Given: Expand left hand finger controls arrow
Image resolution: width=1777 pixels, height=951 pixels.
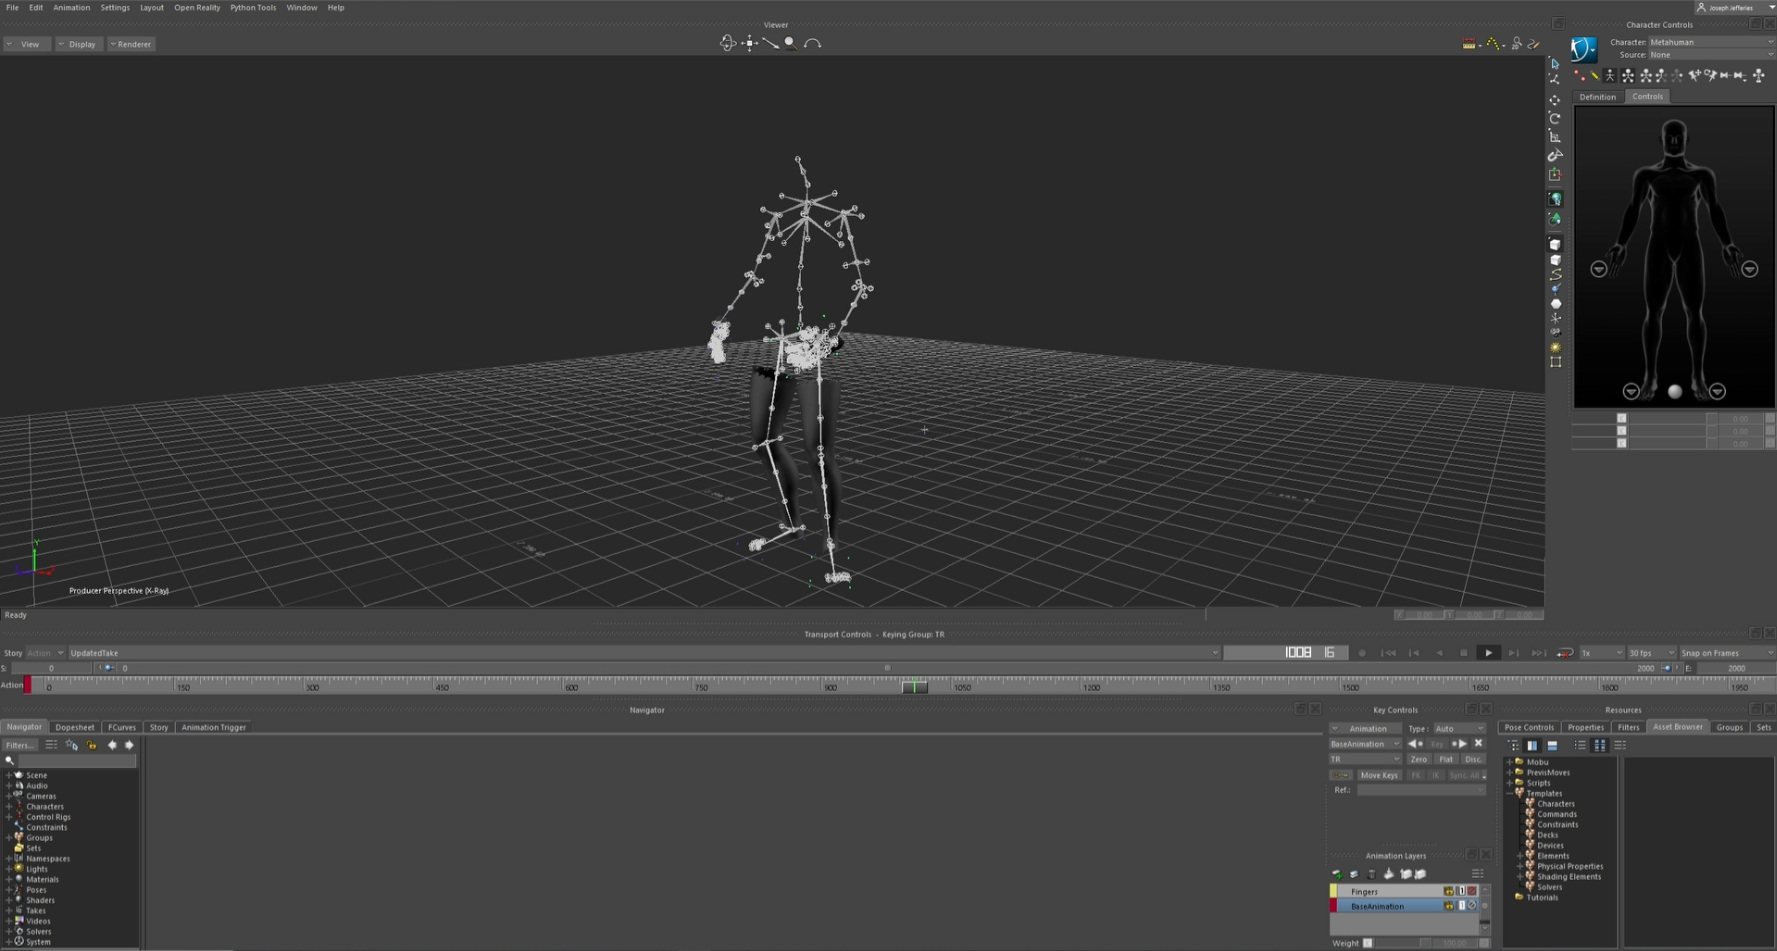Looking at the screenshot, I should coord(1749,269).
